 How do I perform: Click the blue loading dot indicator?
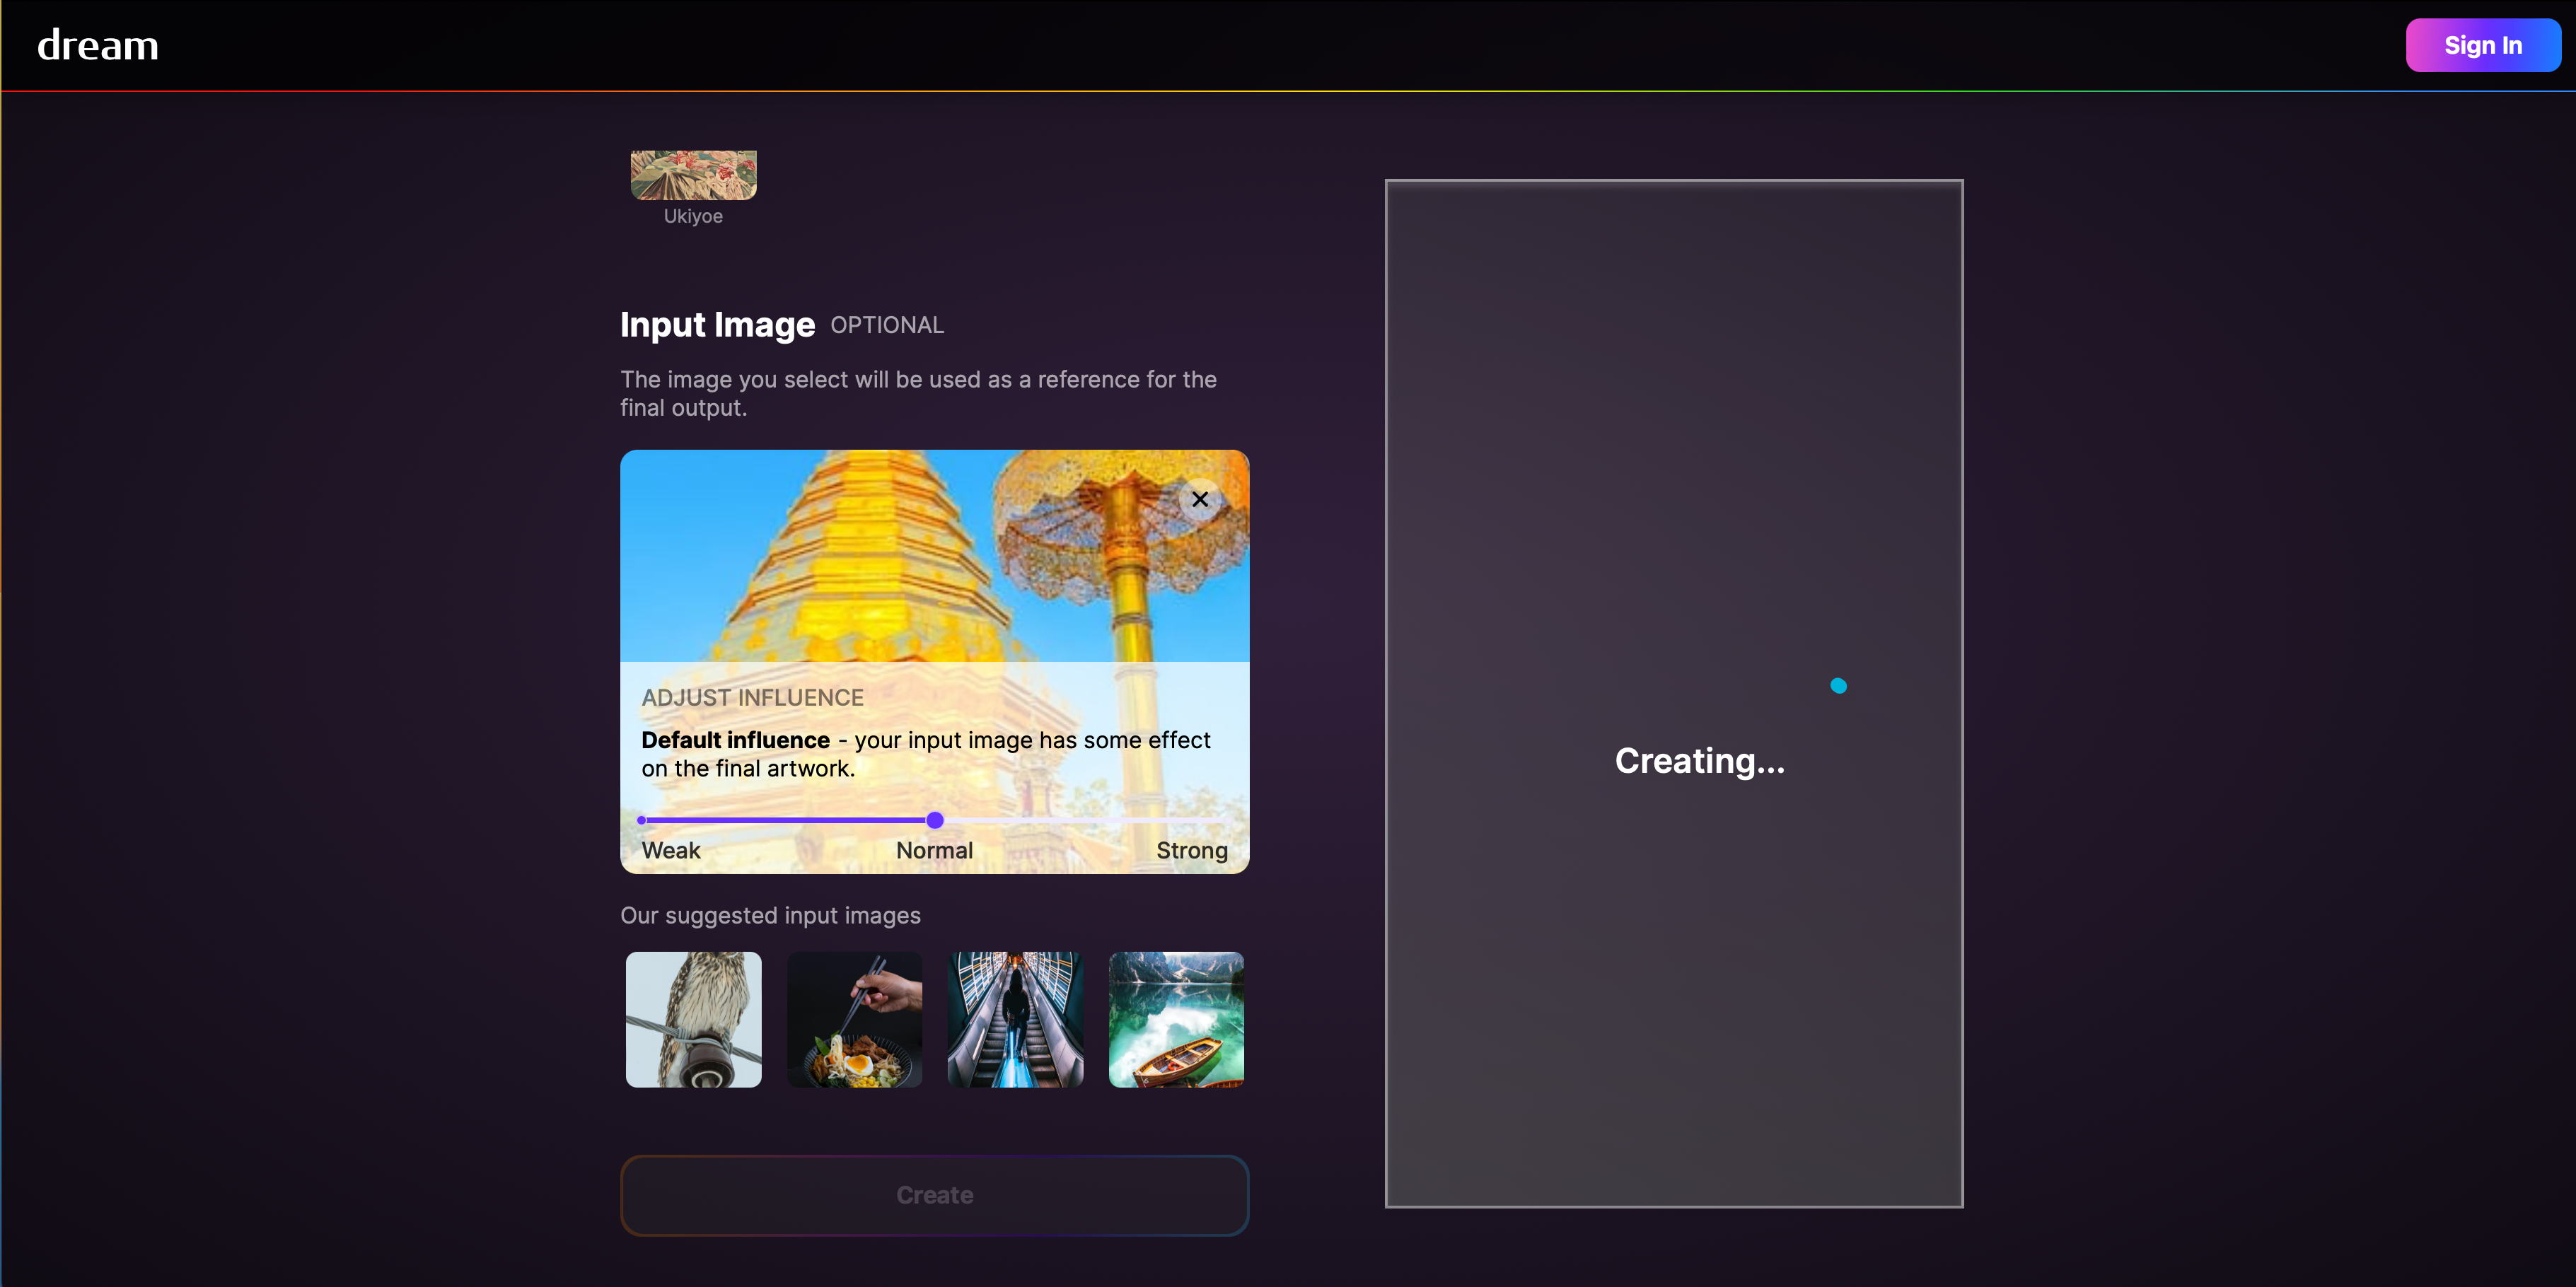pos(1838,686)
